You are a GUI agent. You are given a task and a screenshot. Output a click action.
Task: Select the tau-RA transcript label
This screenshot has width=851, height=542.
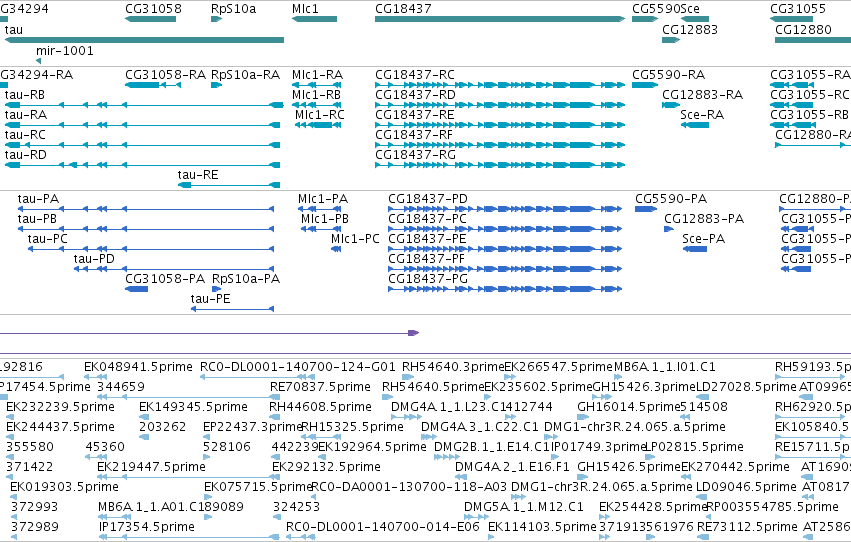[x=26, y=114]
